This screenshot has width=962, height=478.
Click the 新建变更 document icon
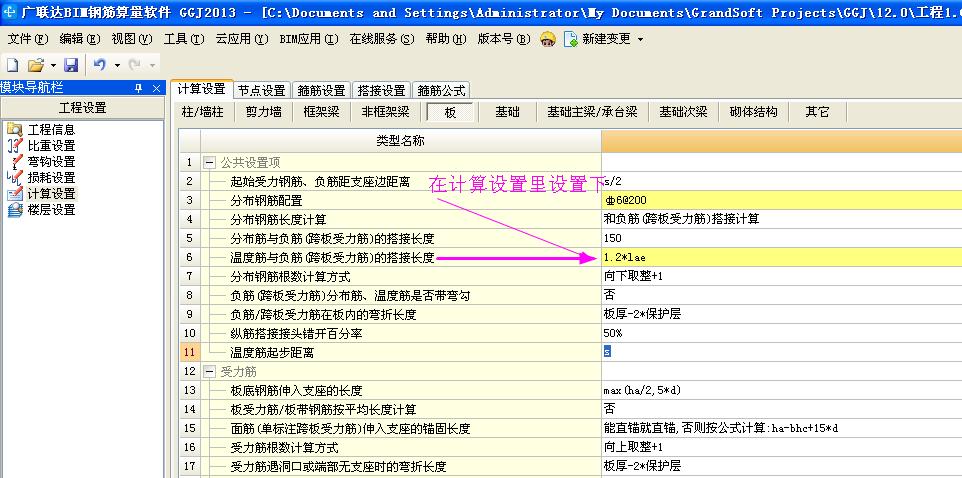click(x=571, y=39)
